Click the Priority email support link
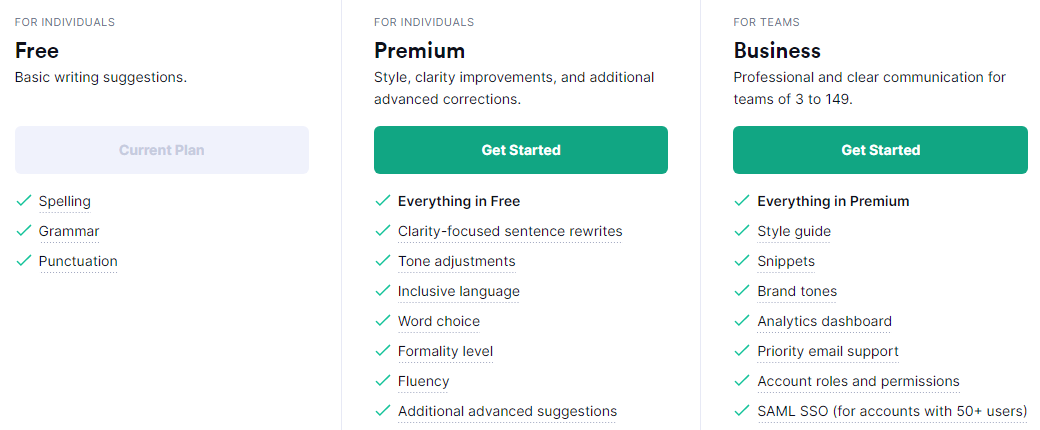1040x430 pixels. point(828,351)
